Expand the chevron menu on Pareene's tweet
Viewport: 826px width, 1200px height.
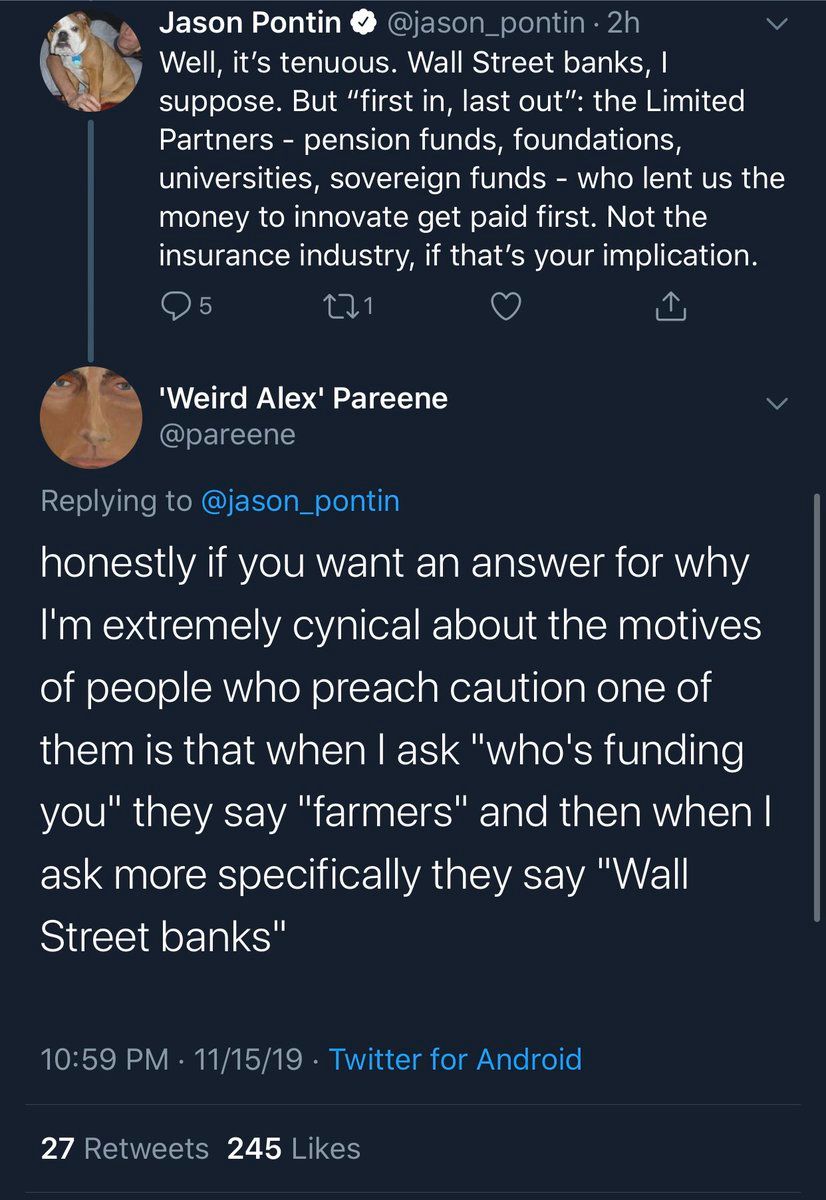pyautogui.click(x=776, y=403)
